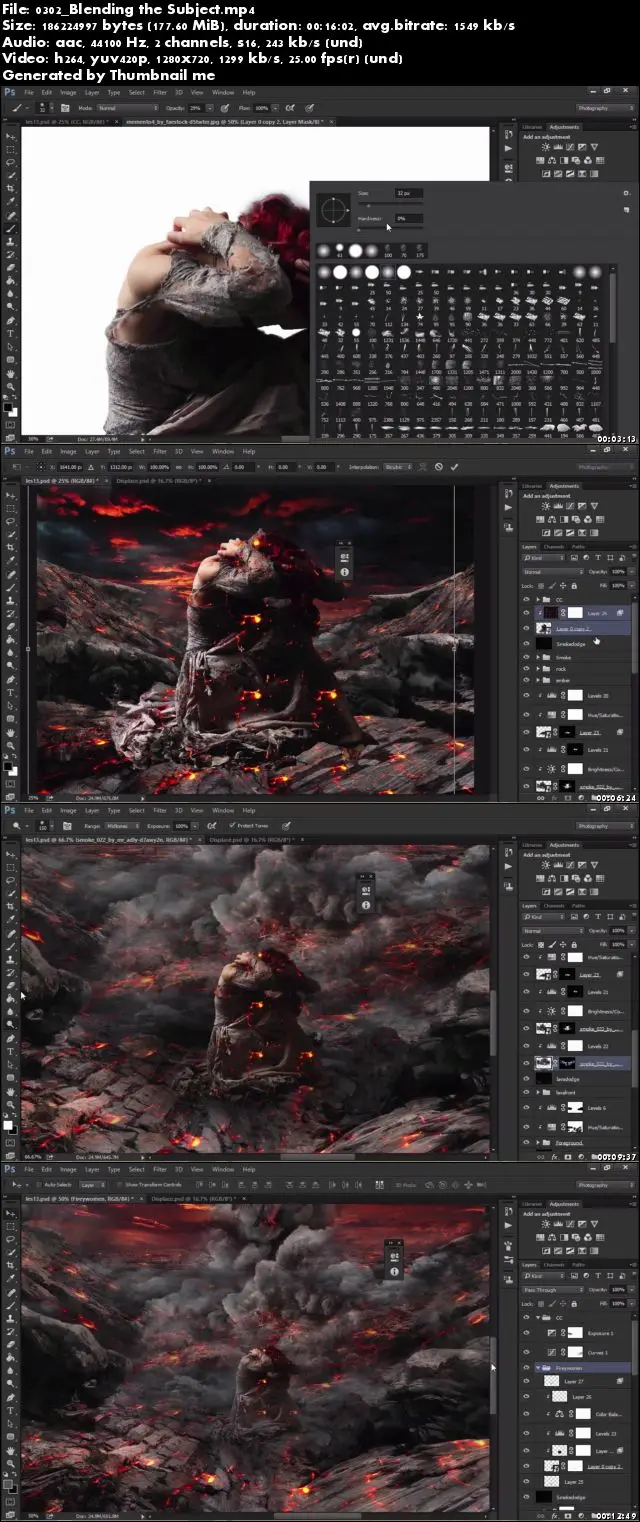This screenshot has height=1522, width=640.
Task: Add Brightness/Contrast adjustment in the 00:03:13 frame
Action: (546, 147)
